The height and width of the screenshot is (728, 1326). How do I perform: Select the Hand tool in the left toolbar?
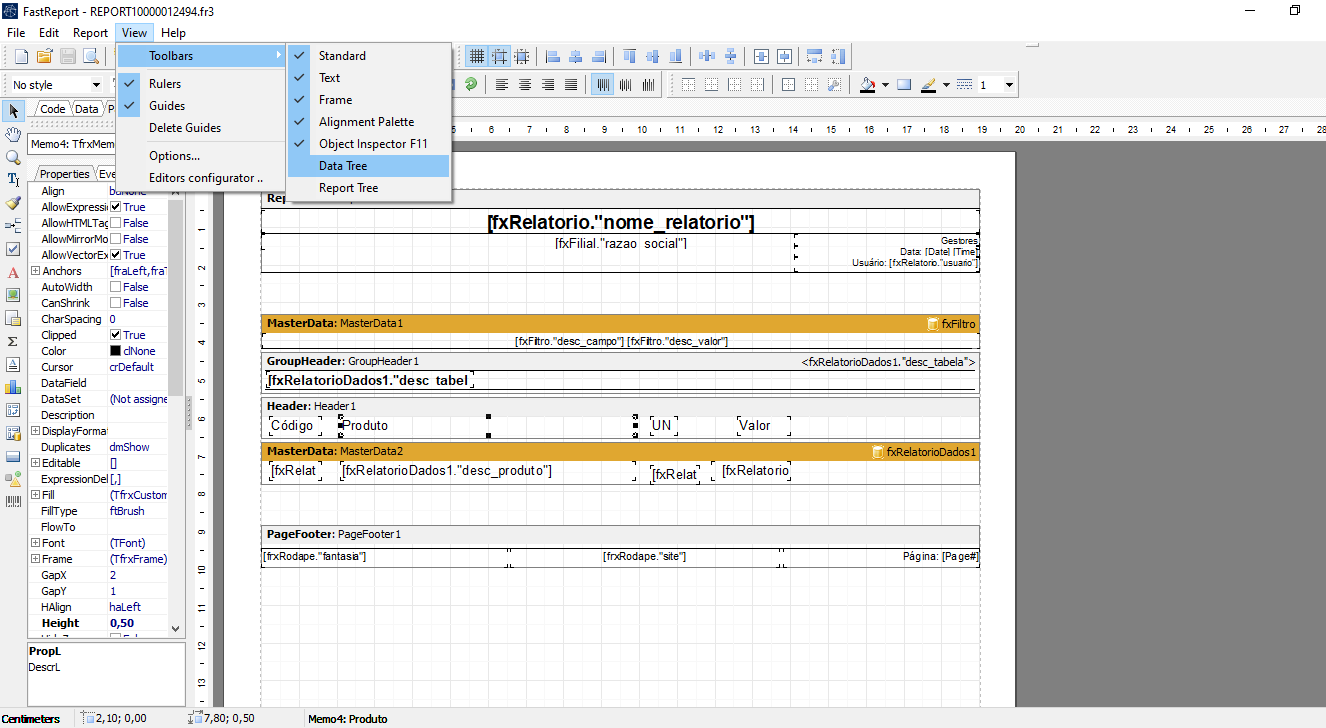pyautogui.click(x=13, y=134)
